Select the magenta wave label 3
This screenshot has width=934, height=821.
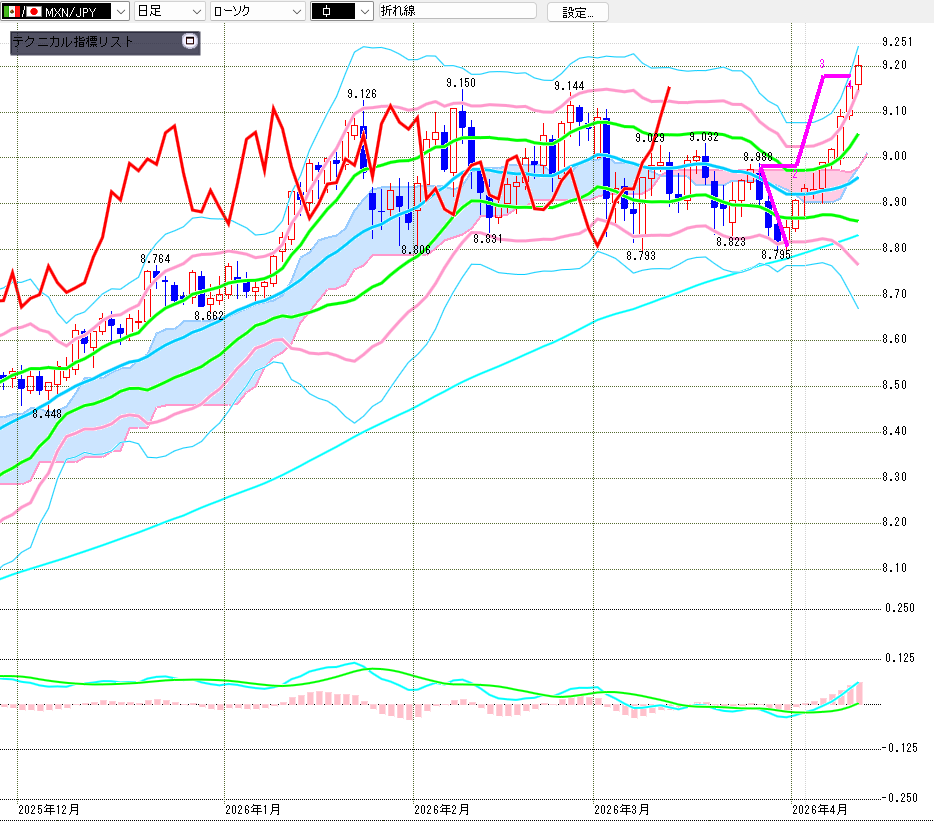(x=822, y=64)
